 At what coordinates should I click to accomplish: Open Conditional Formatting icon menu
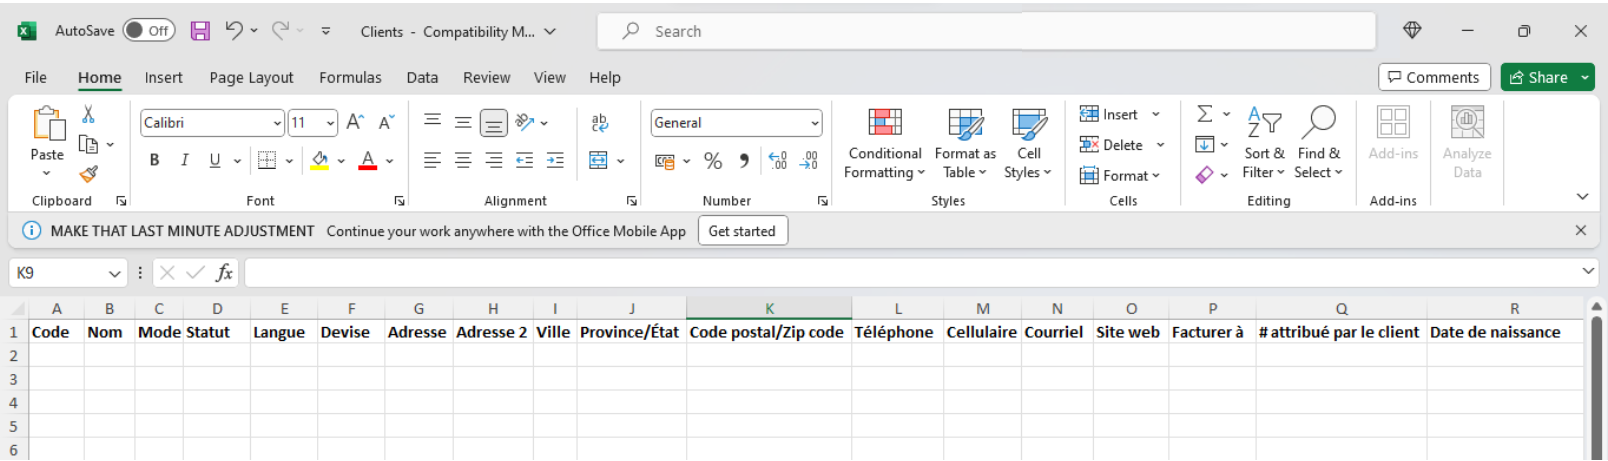click(x=884, y=122)
